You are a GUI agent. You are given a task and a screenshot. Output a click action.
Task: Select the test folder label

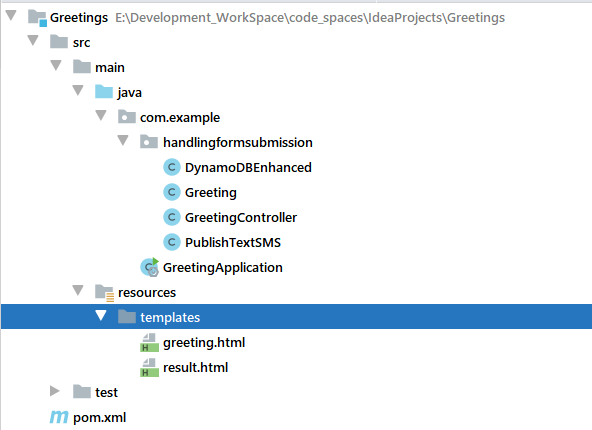coord(106,392)
